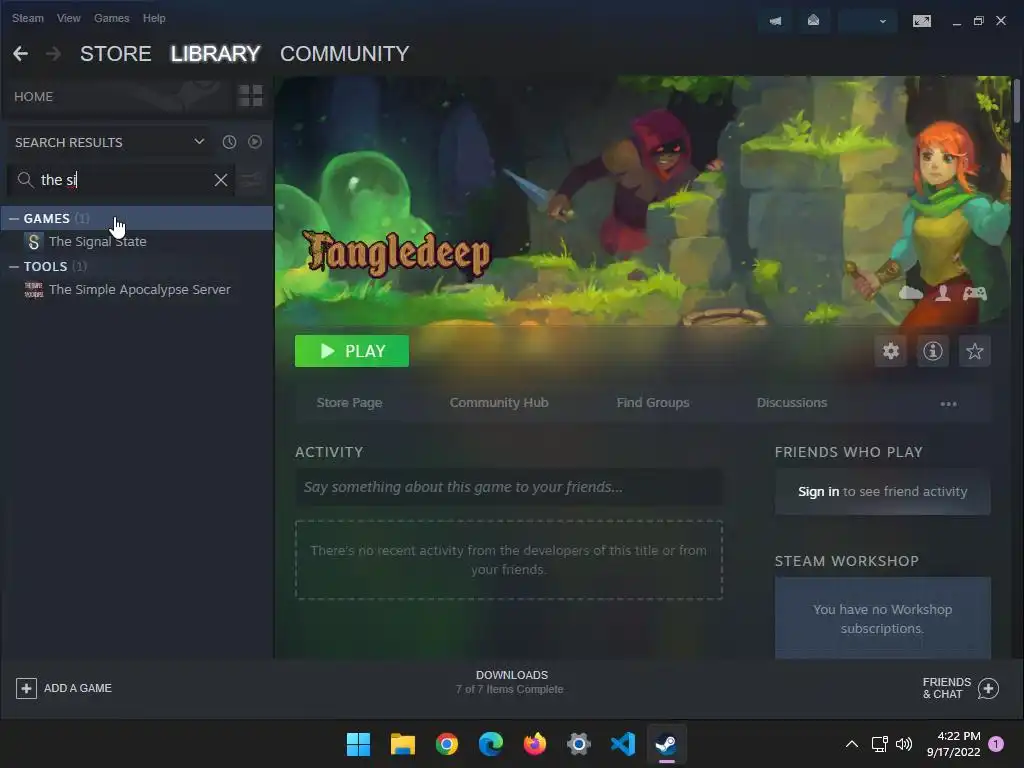Go to the STORE tab
The height and width of the screenshot is (768, 1024).
116,54
